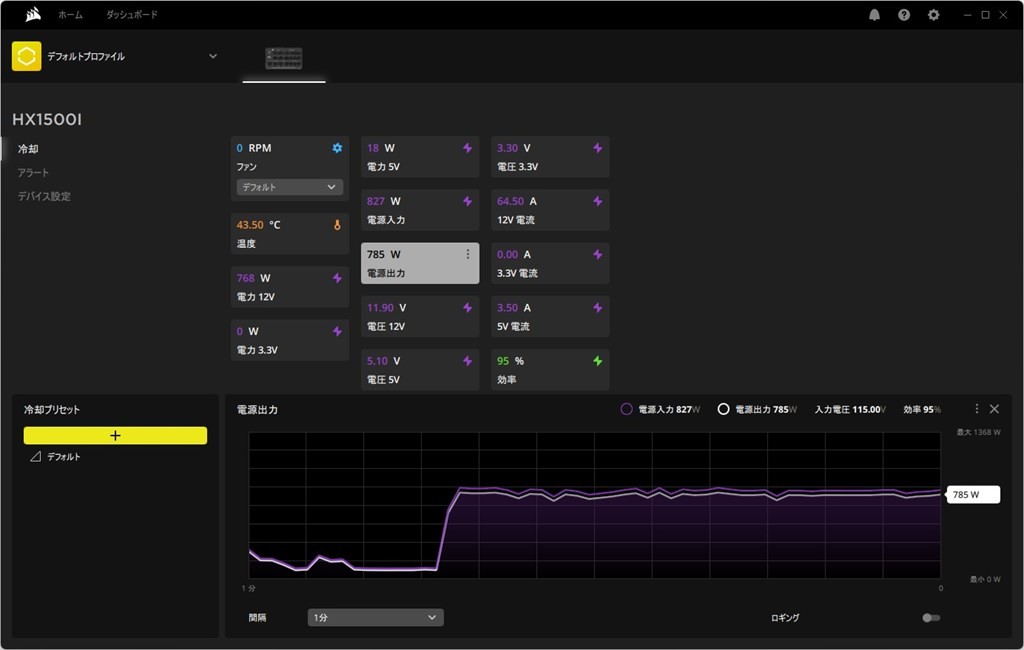Open the settings gear in title bar
This screenshot has width=1024, height=650.
click(934, 15)
